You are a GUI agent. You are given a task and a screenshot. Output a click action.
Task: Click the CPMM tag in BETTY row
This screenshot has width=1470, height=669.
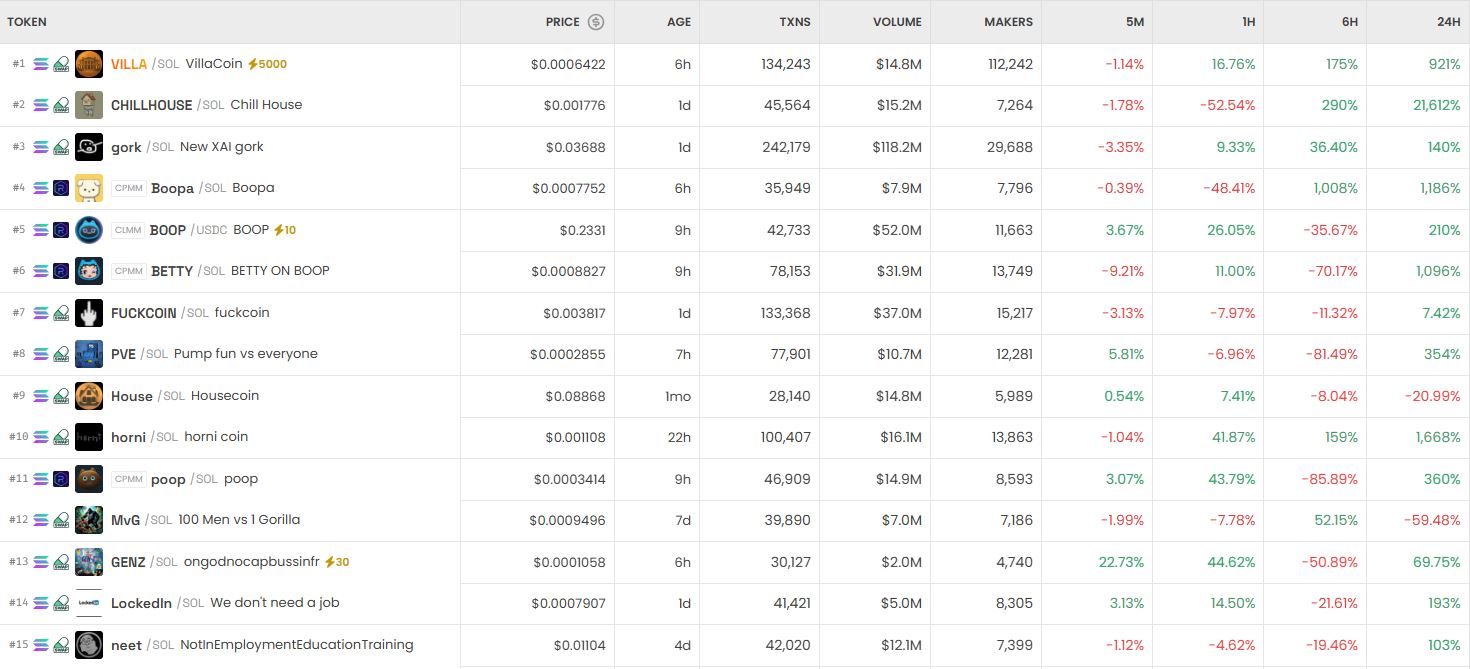(x=129, y=271)
